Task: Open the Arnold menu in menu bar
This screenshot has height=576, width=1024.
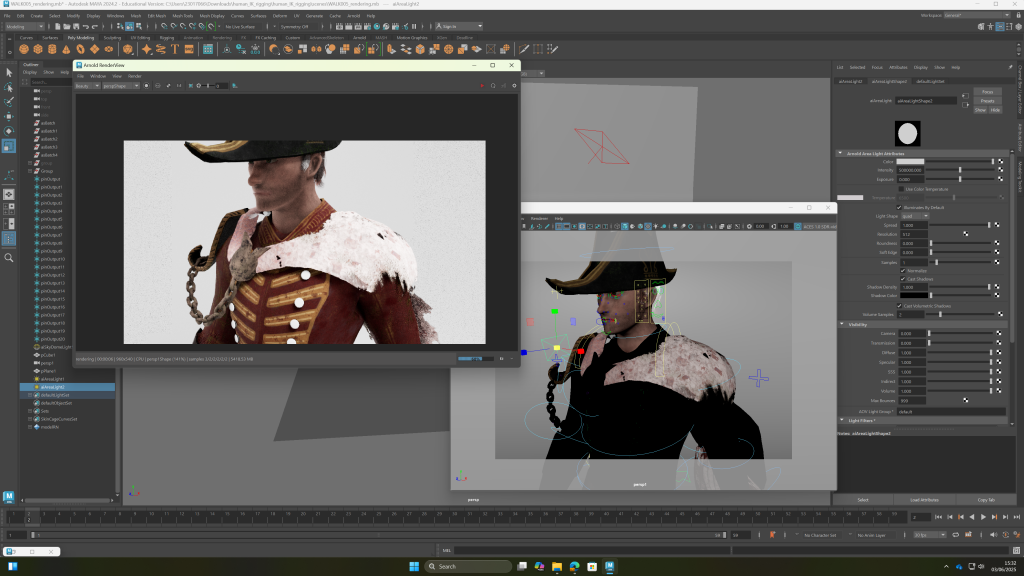Action: click(353, 17)
